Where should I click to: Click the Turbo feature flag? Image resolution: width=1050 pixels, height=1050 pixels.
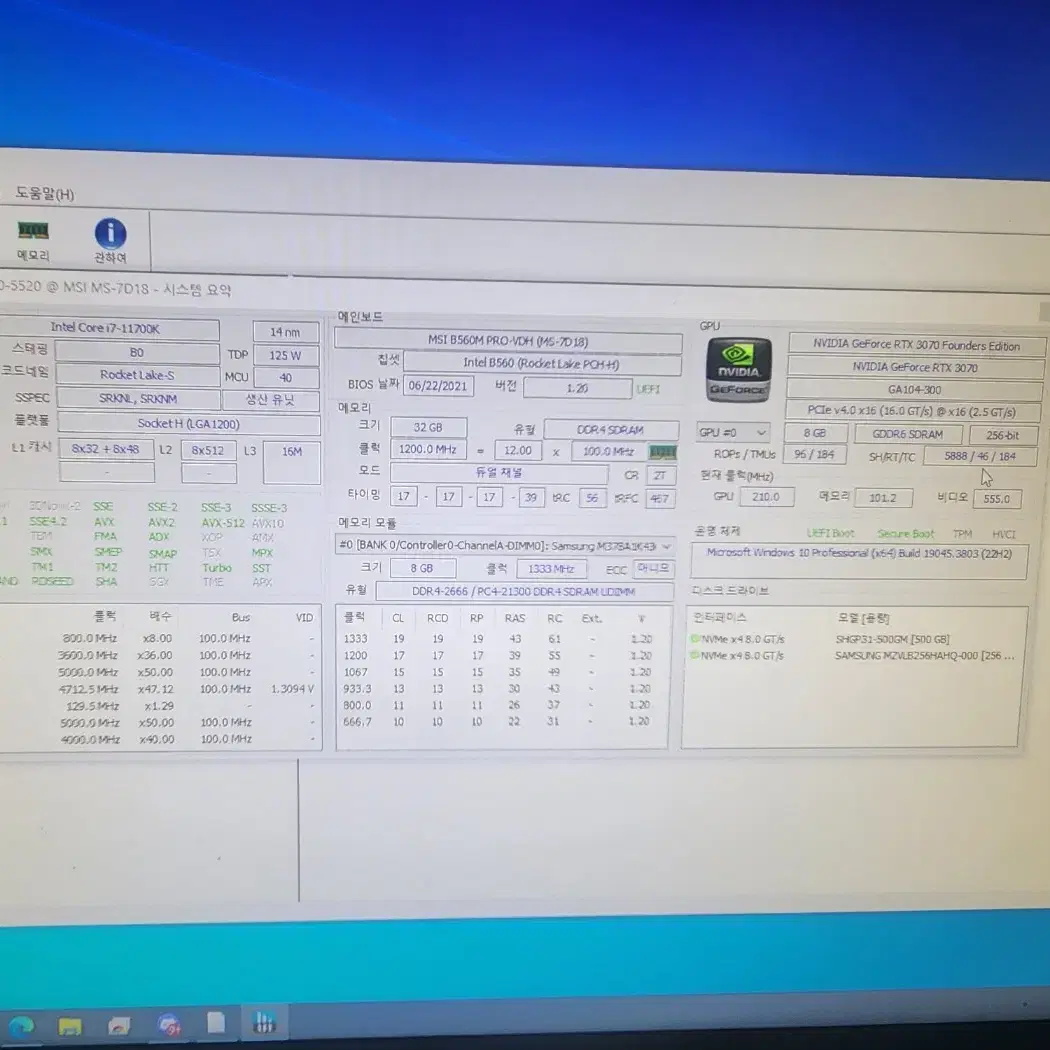[x=217, y=567]
